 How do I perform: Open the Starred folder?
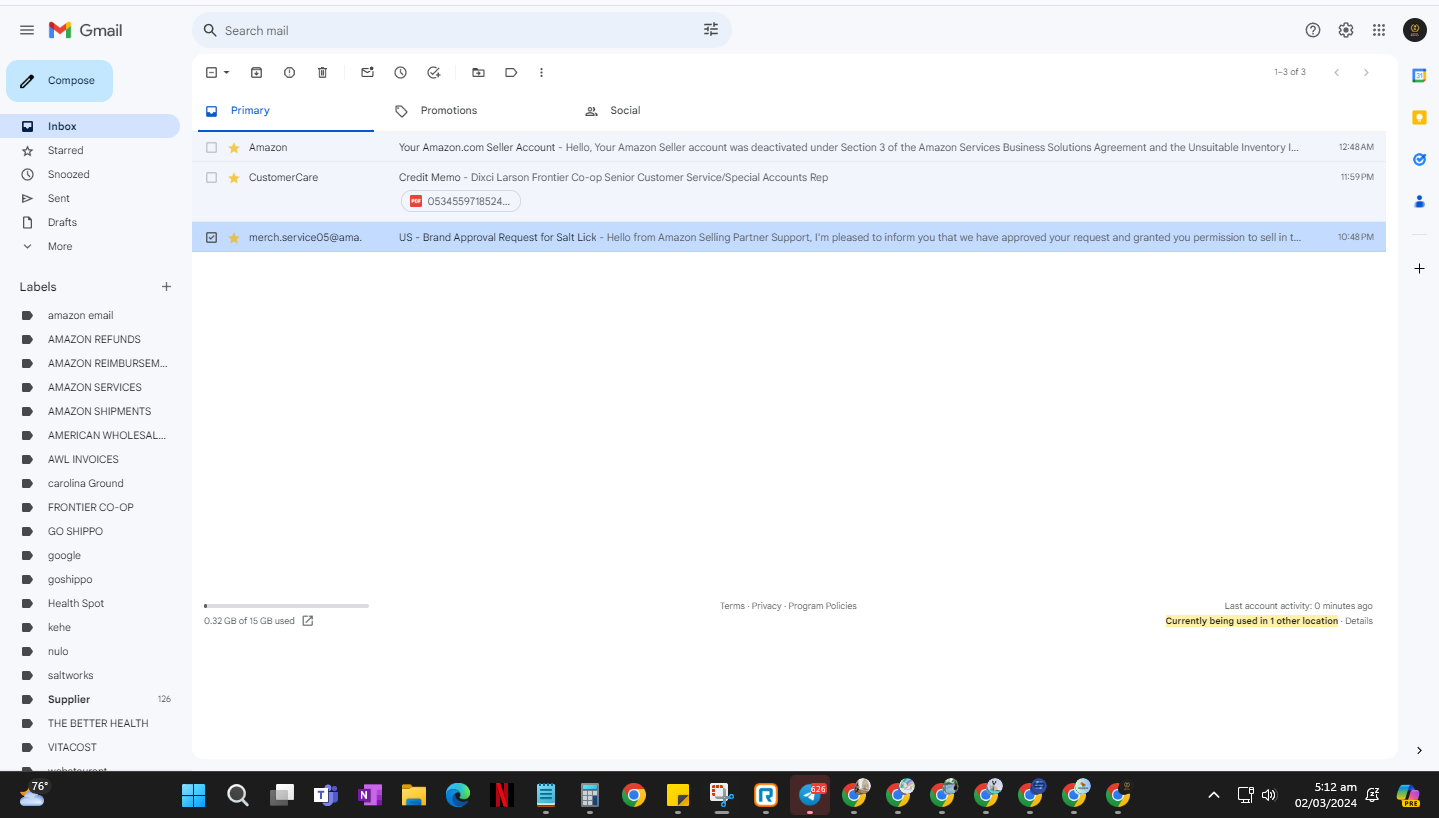pos(90,150)
